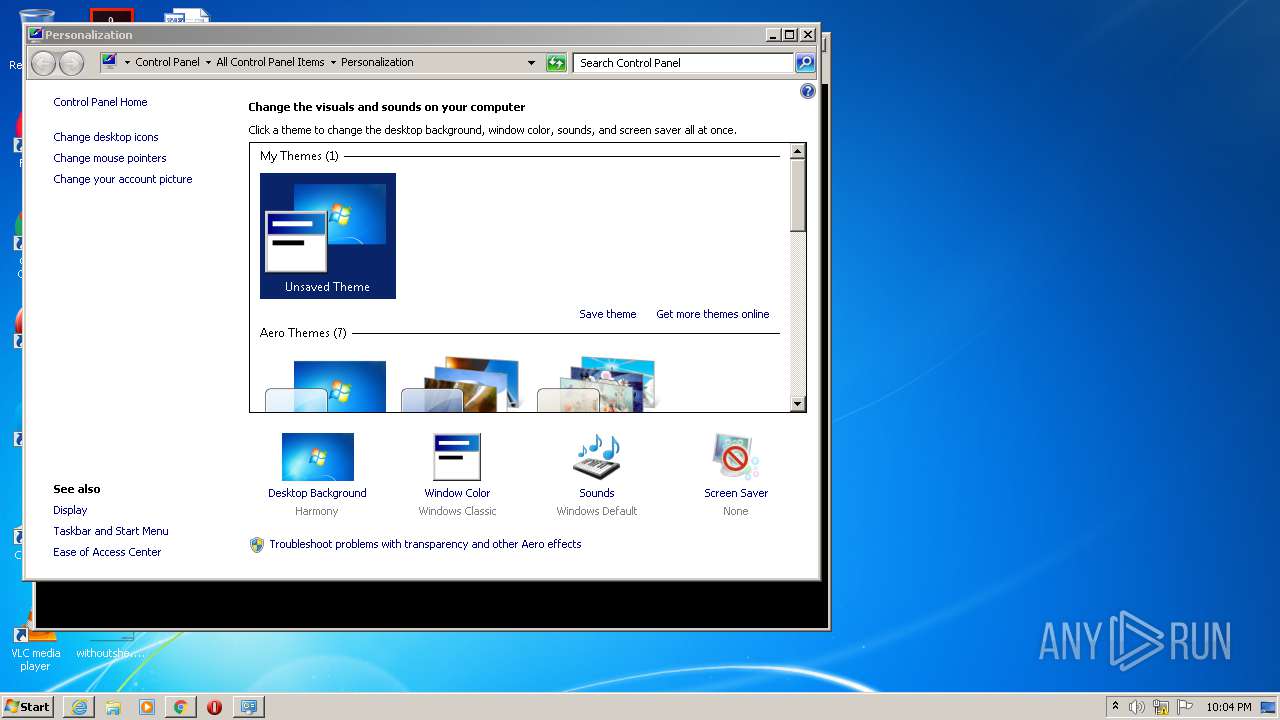
Task: Click the volume speaker tray icon
Action: coord(1137,707)
